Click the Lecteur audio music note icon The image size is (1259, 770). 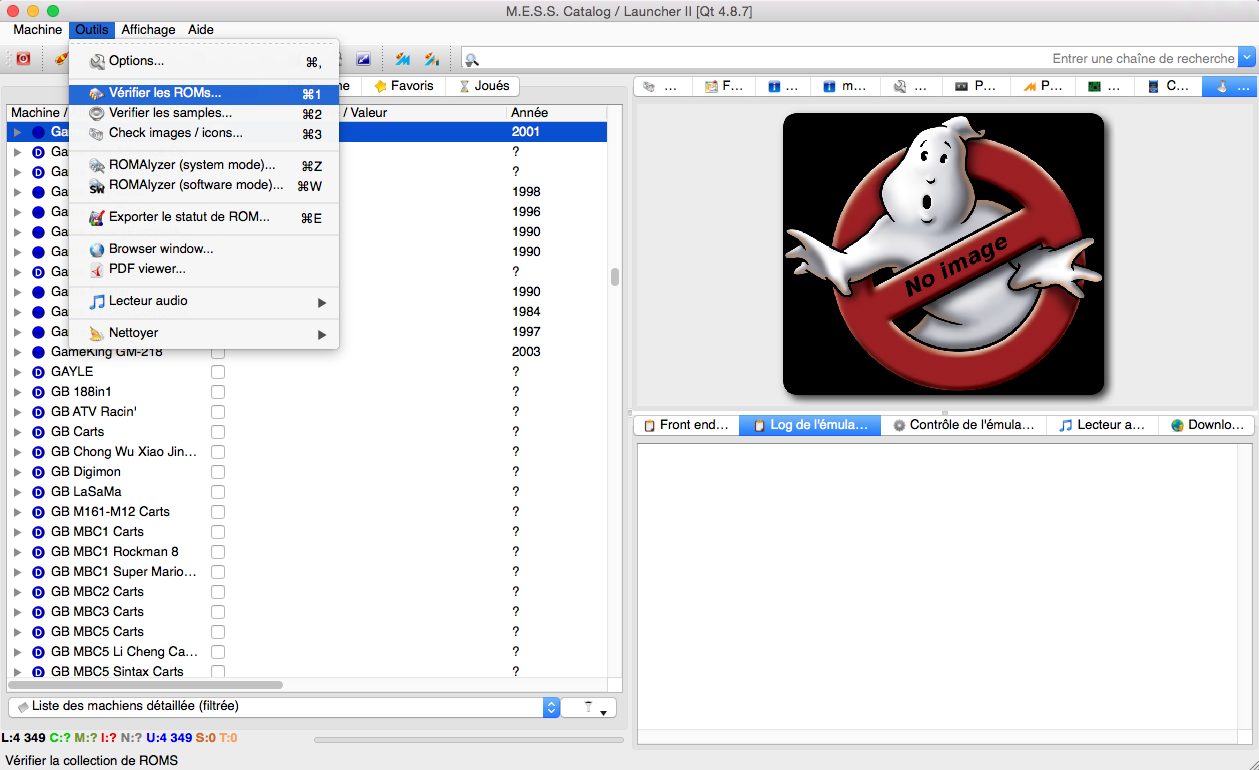[x=97, y=301]
